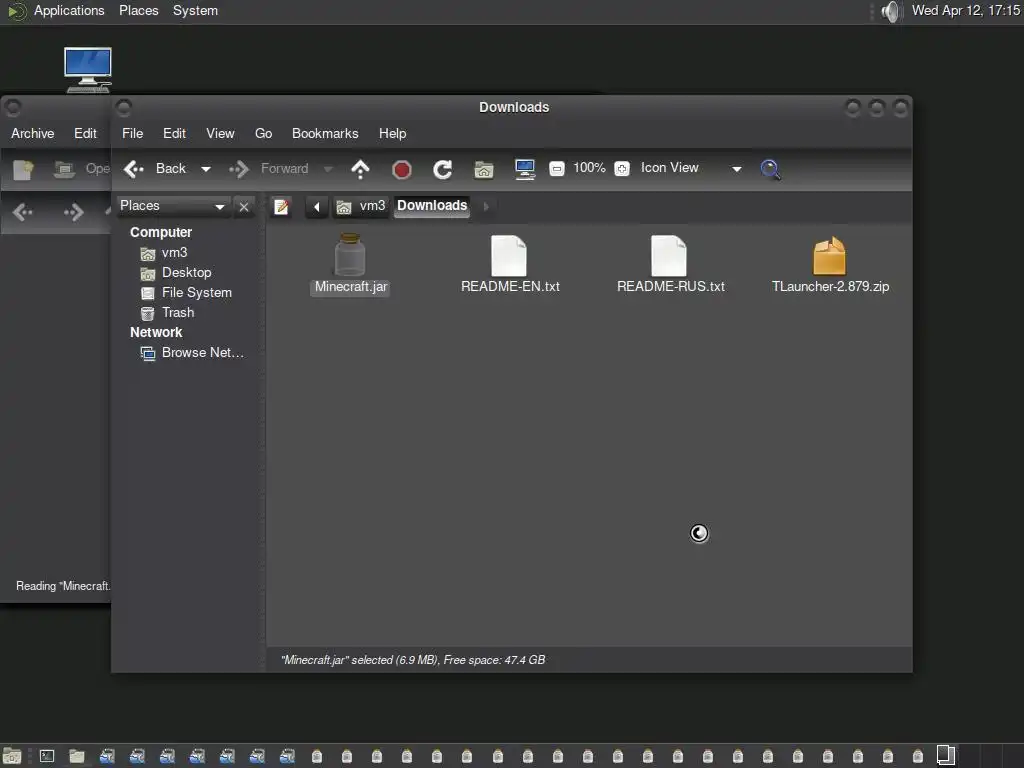The image size is (1024, 768).
Task: Open Trash from sidebar
Action: pos(167,313)
